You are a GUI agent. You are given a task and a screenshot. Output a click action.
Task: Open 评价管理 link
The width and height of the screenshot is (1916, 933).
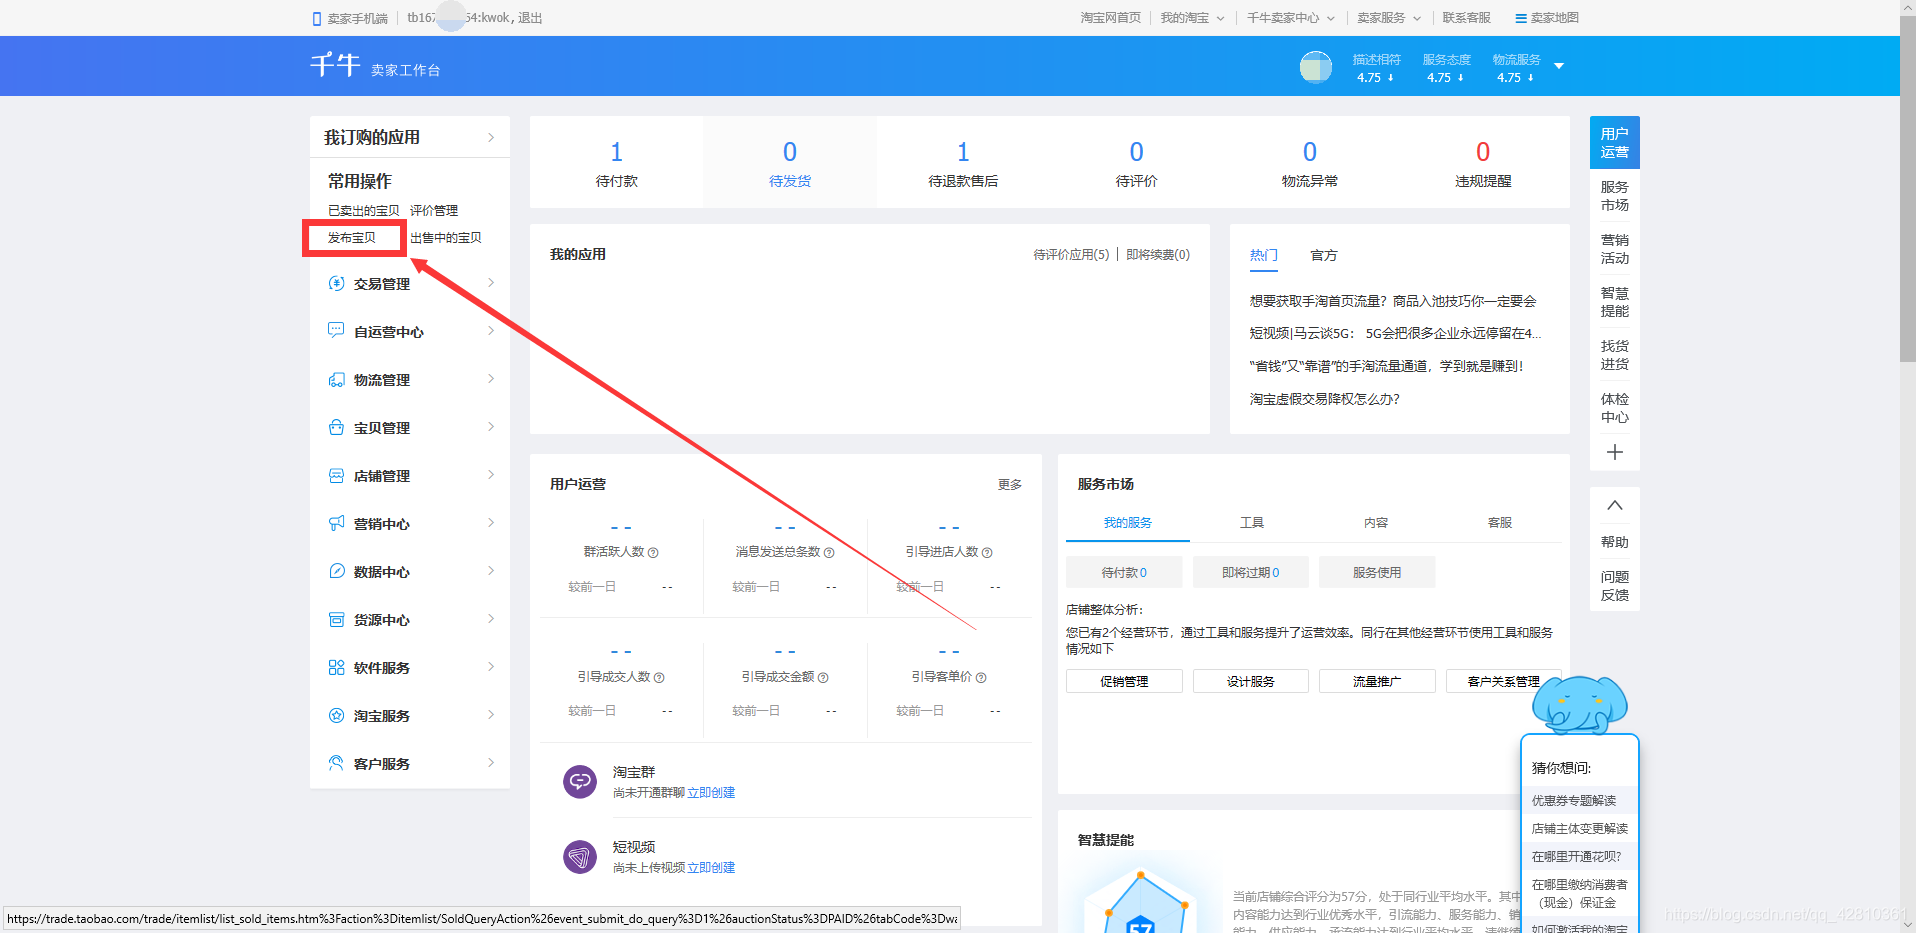434,211
